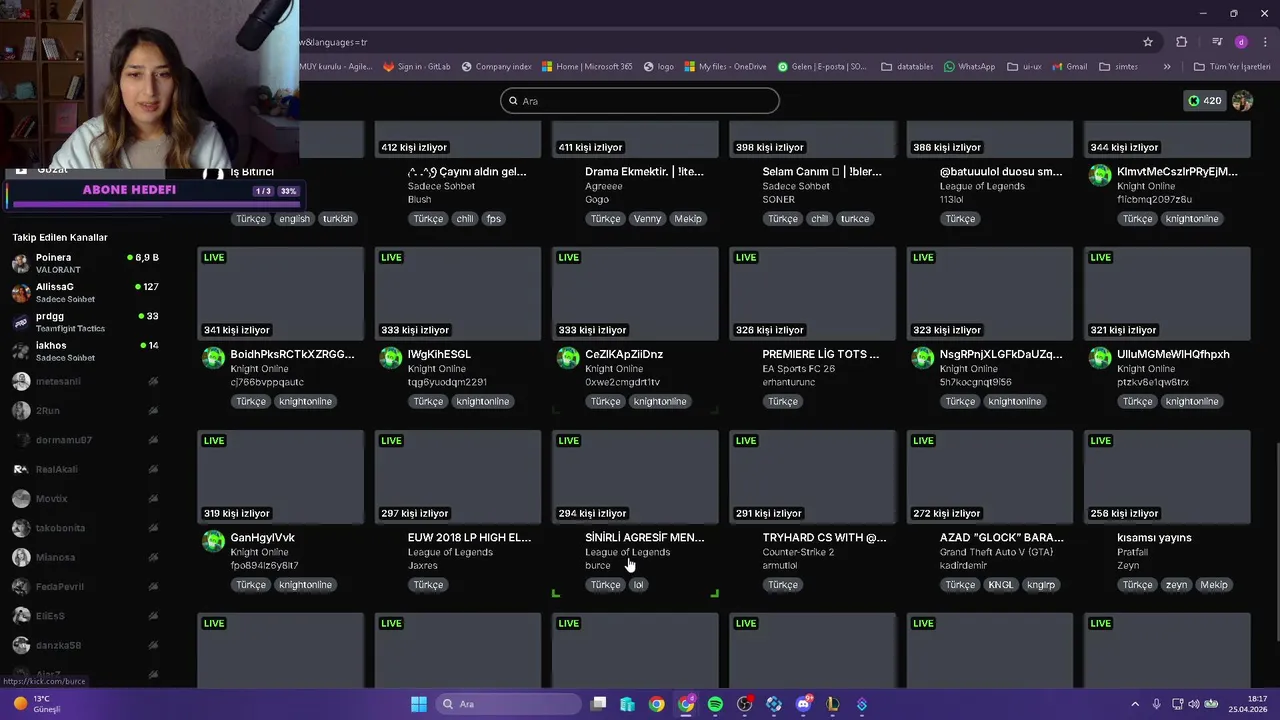Open followed channel iakhos
This screenshot has height=720, width=1280.
[85, 351]
